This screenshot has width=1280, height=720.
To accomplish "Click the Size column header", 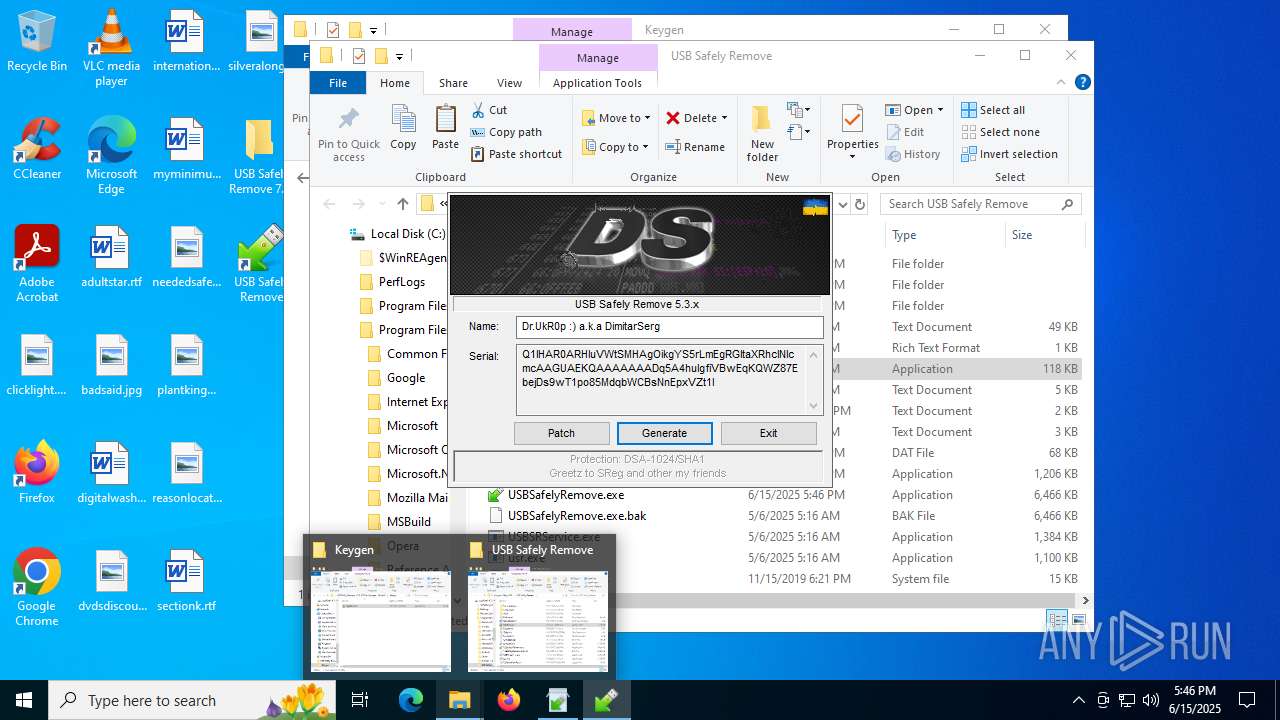I will (1044, 235).
